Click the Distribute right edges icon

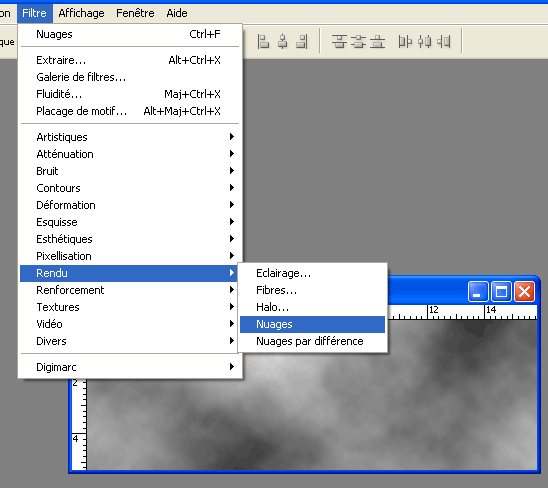coord(444,42)
